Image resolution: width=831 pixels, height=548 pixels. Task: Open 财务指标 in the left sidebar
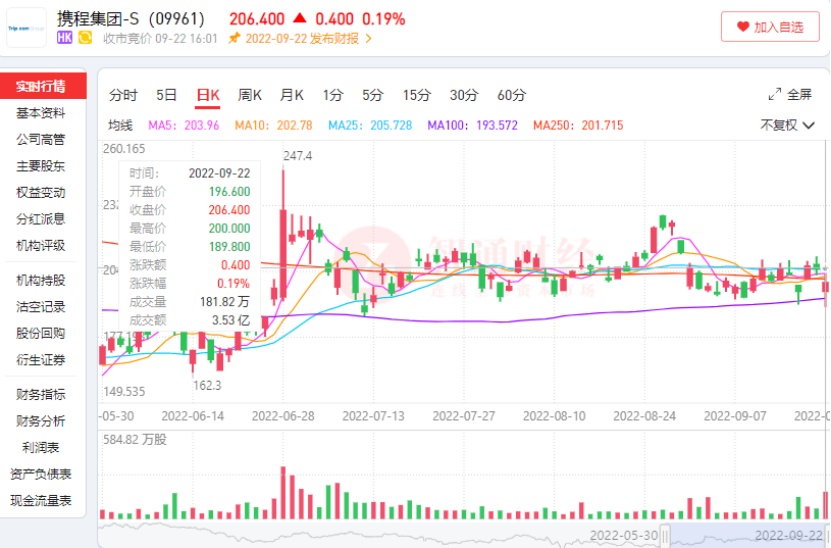pyautogui.click(x=41, y=394)
